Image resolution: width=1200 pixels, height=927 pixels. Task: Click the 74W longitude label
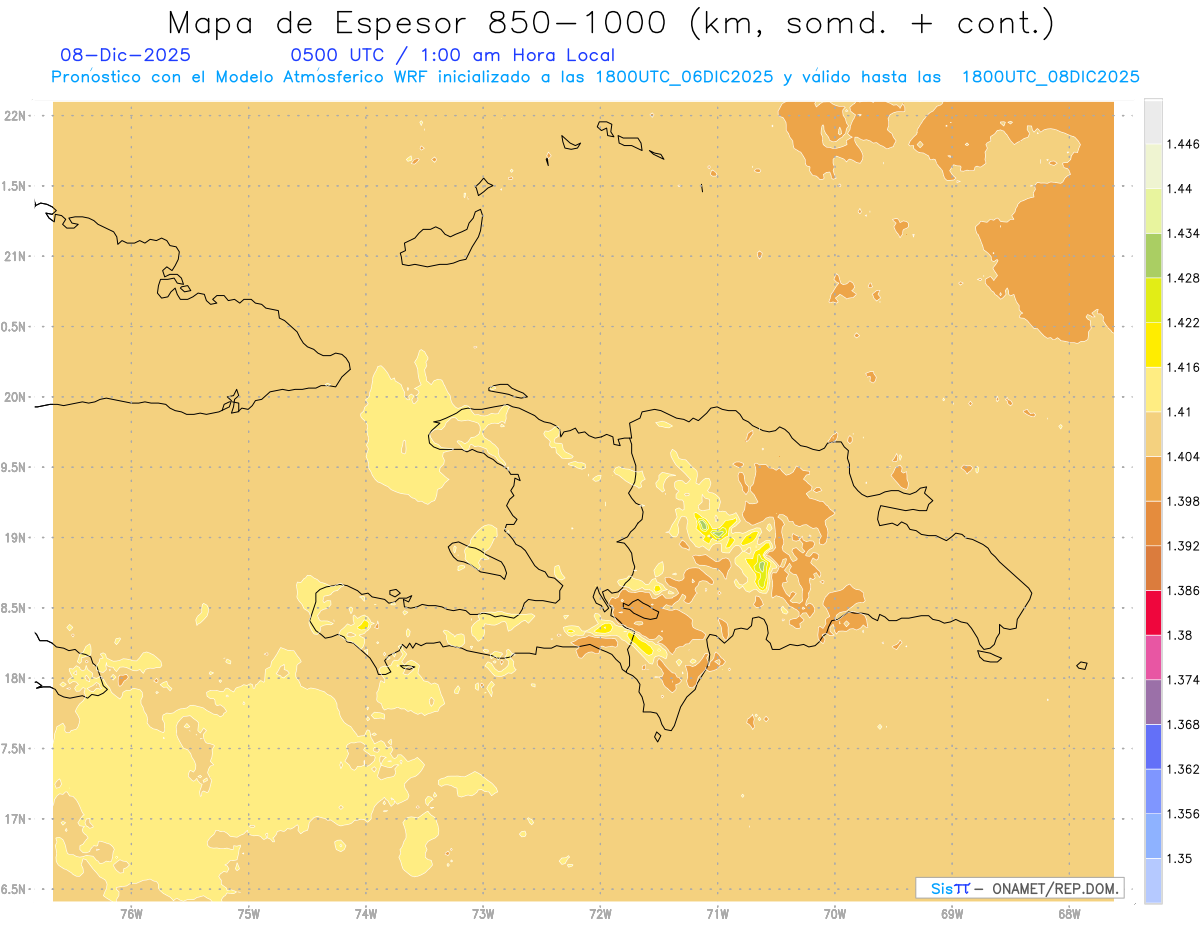tap(366, 913)
